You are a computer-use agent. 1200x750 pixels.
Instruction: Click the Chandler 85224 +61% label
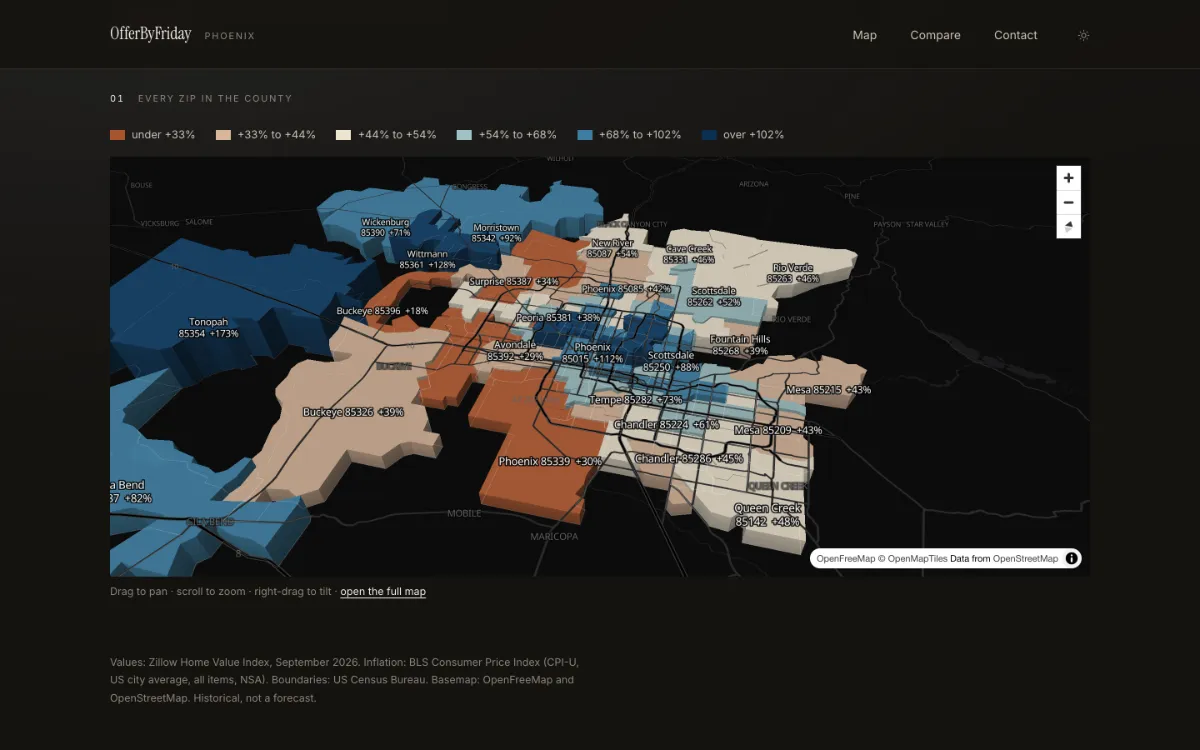point(667,425)
